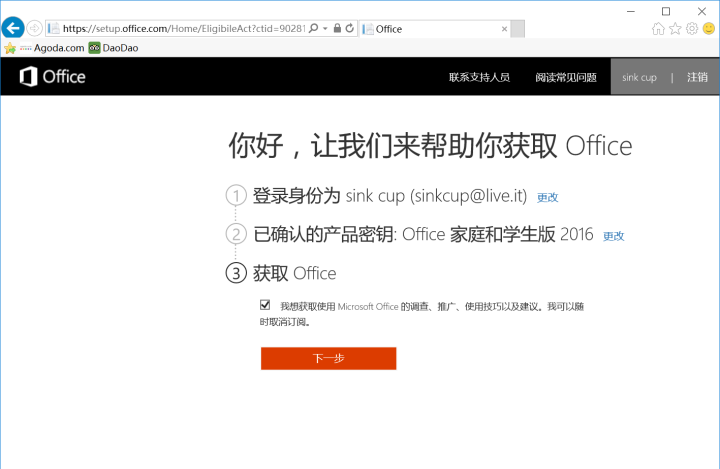Click the browser Back arrow button
The height and width of the screenshot is (469, 720).
pos(13,28)
